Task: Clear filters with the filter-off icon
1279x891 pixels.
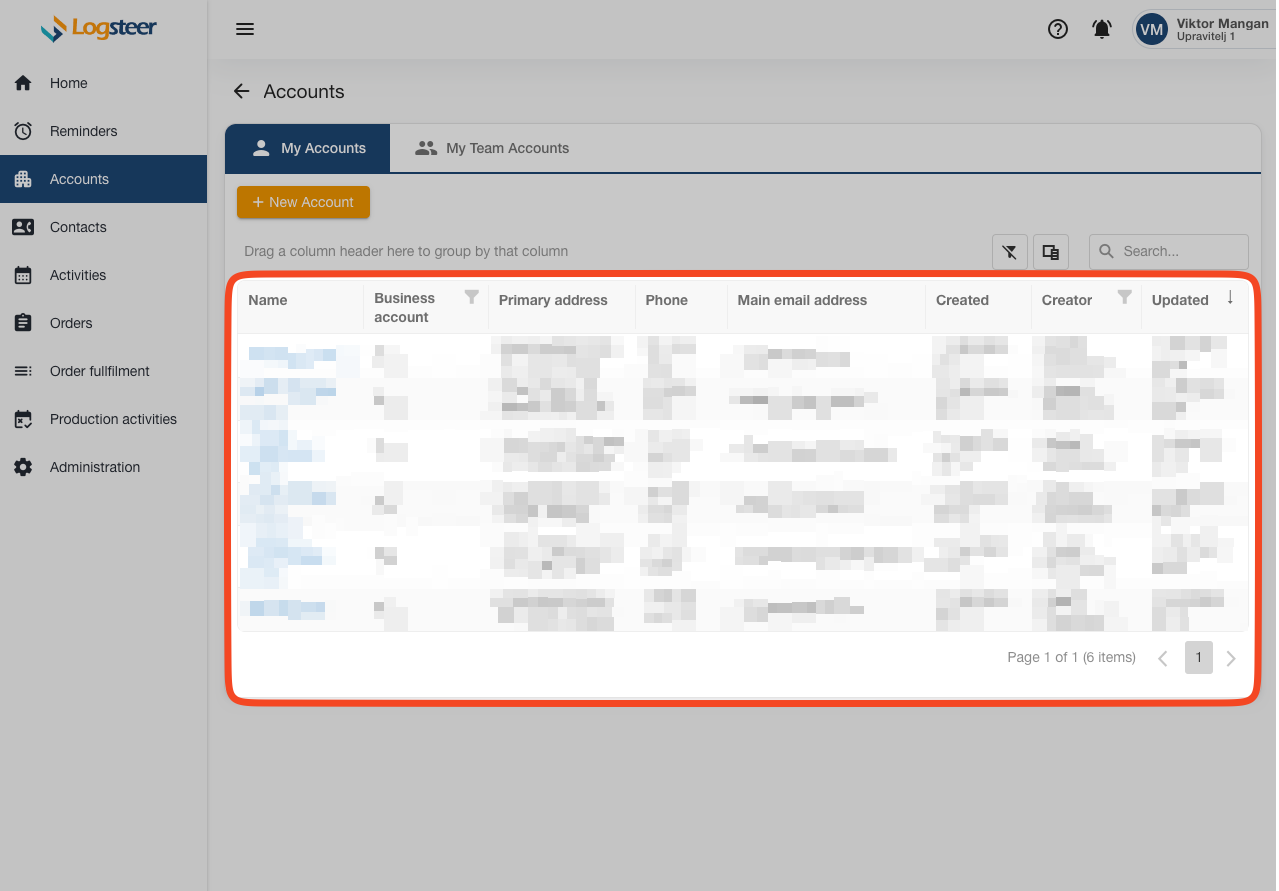Action: 1009,252
